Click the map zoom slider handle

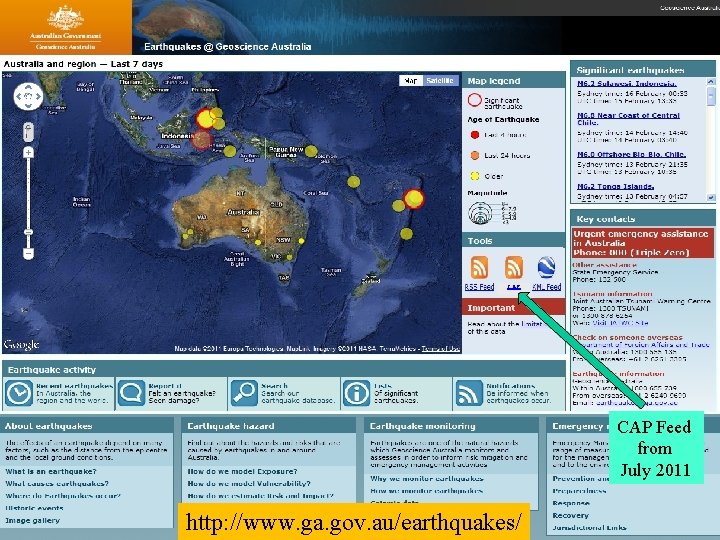click(28, 232)
